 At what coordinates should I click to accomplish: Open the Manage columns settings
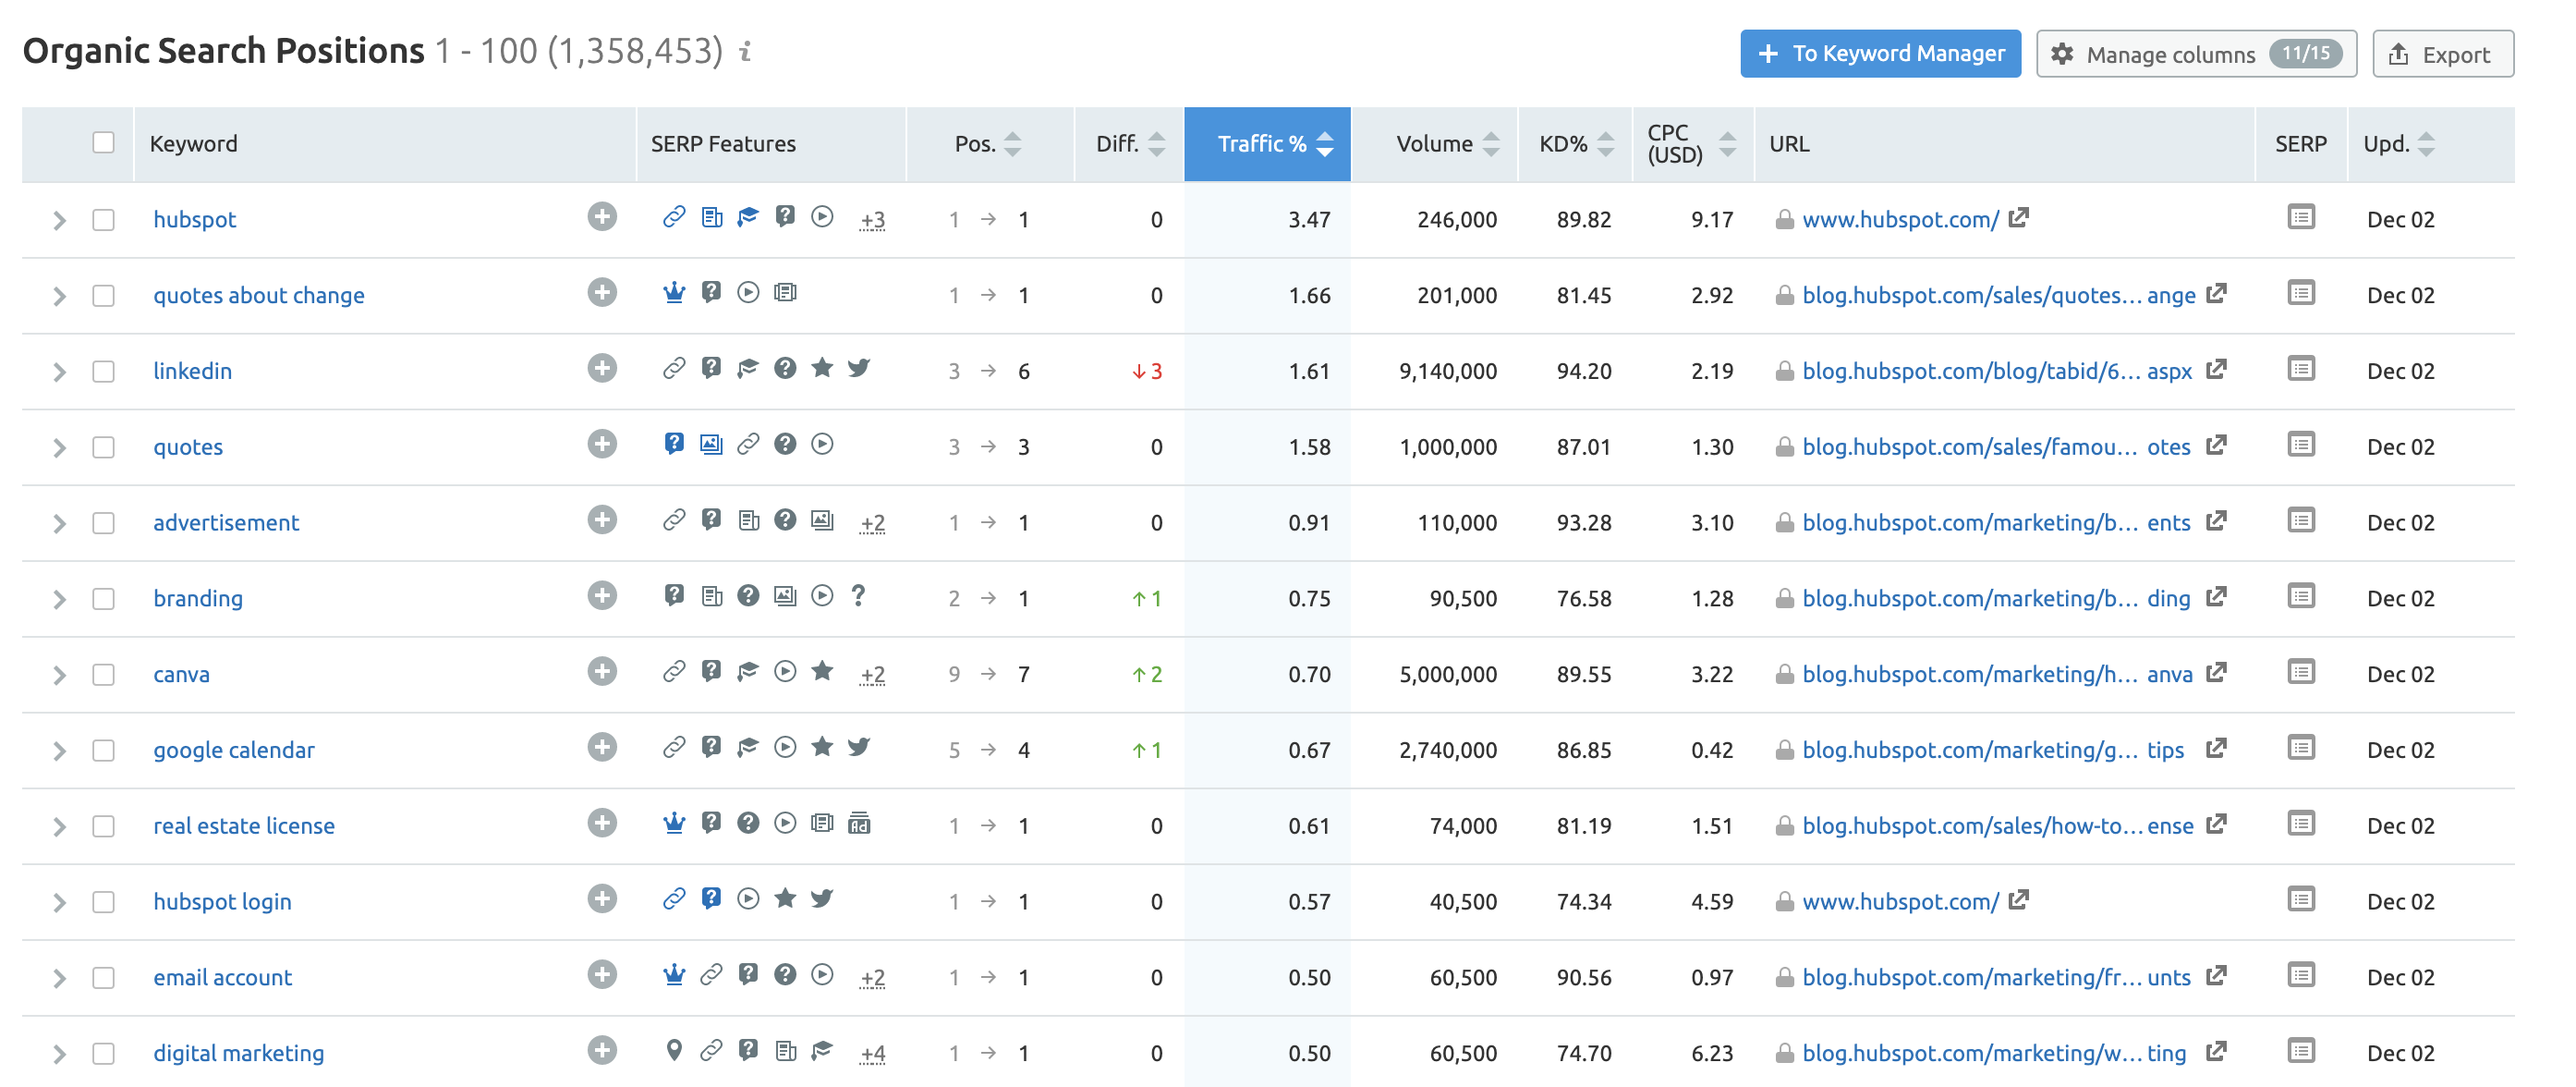2195,54
